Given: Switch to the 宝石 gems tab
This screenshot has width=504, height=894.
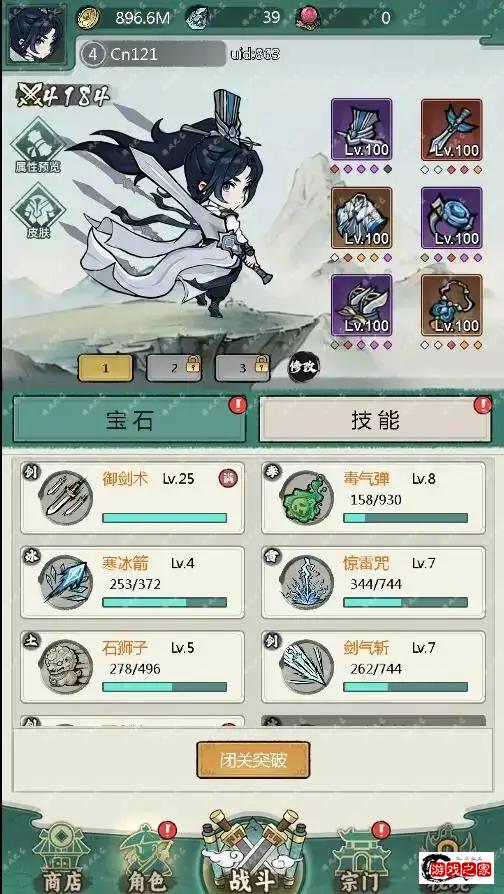Looking at the screenshot, I should (x=129, y=420).
